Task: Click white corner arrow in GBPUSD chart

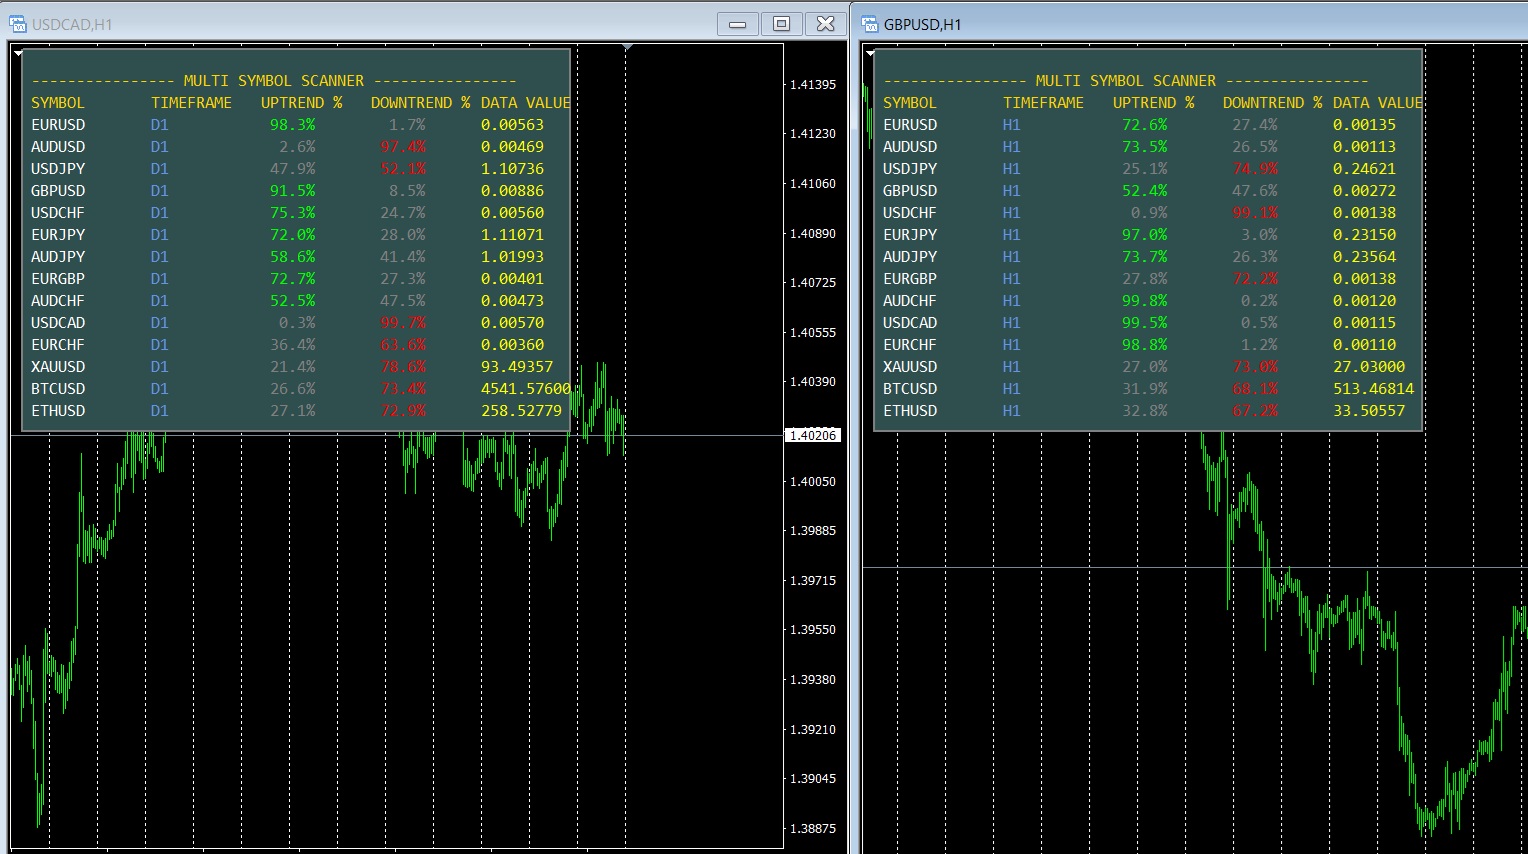Action: click(870, 53)
